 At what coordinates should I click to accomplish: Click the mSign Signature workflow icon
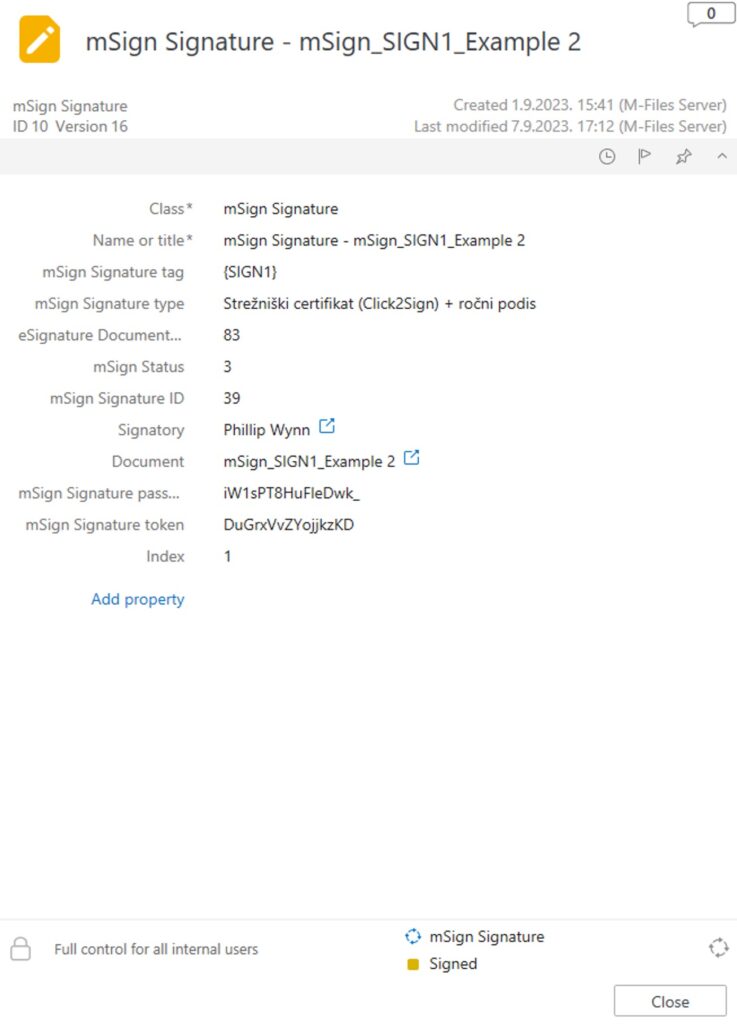(413, 936)
